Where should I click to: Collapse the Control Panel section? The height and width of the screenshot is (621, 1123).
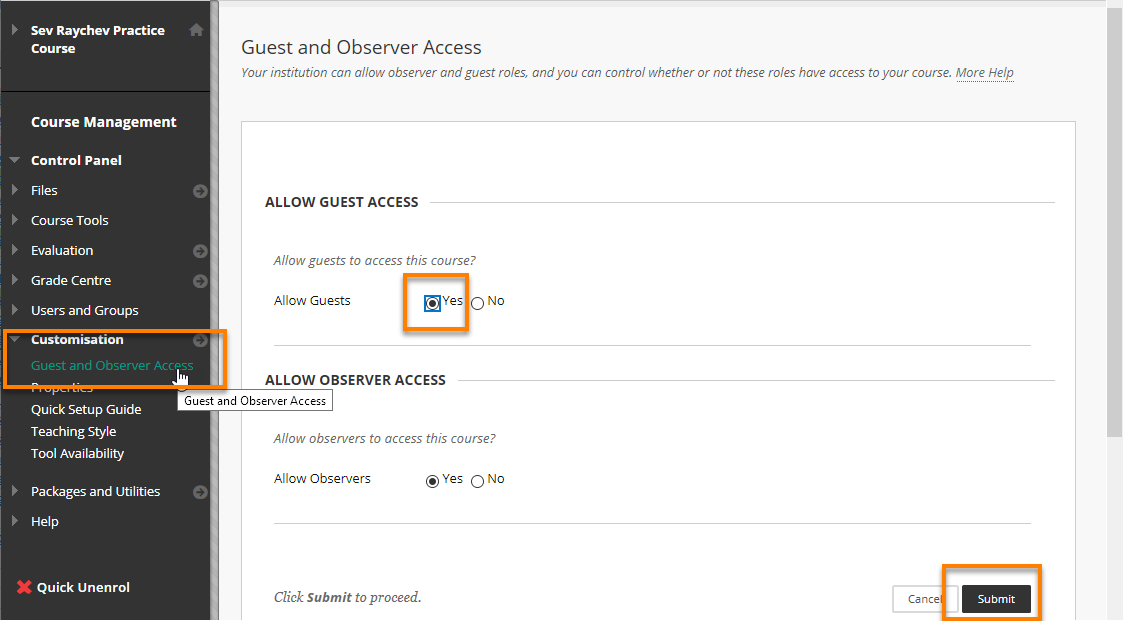15,160
